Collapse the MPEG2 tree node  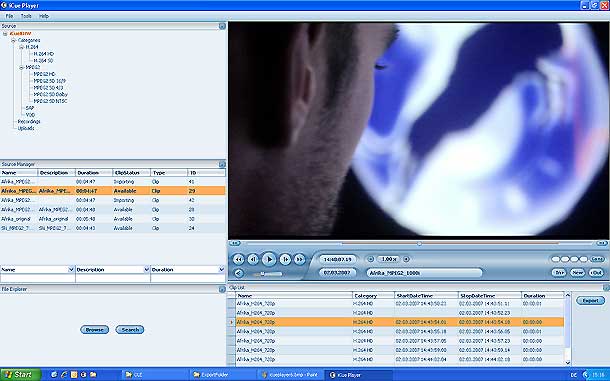[x=22, y=67]
